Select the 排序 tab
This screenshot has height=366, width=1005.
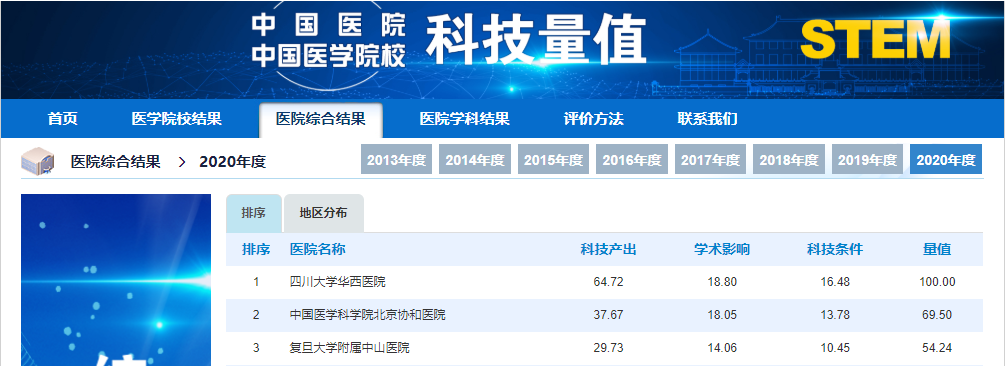pyautogui.click(x=253, y=213)
